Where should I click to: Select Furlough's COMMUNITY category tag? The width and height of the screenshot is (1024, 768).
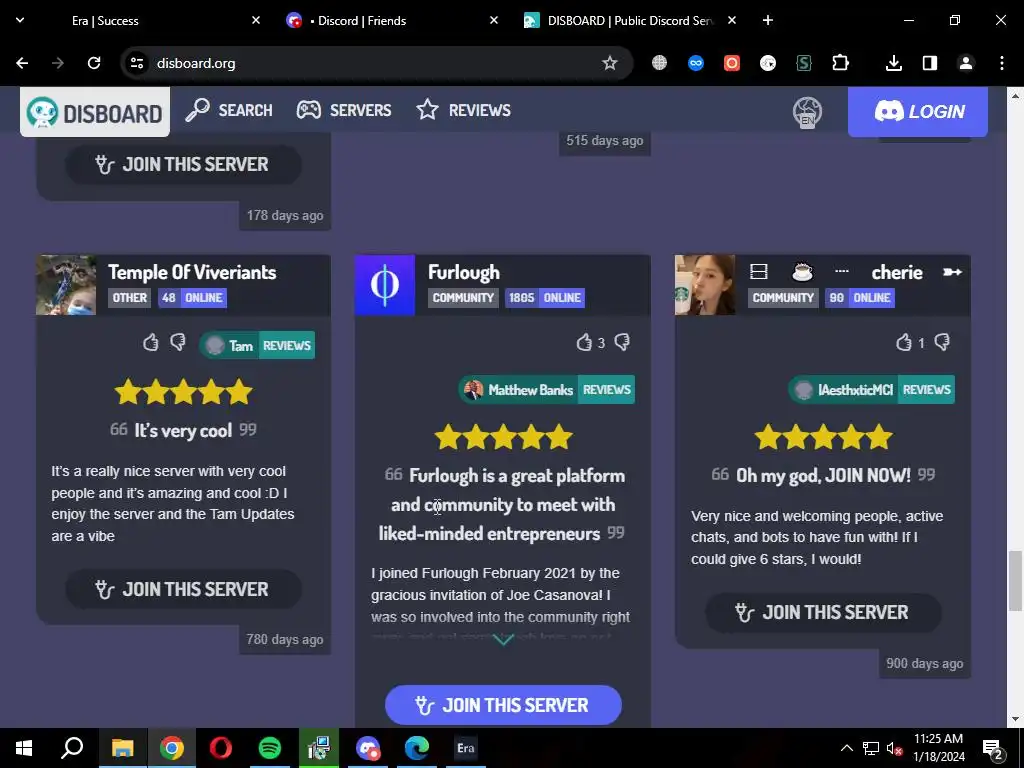(x=463, y=298)
